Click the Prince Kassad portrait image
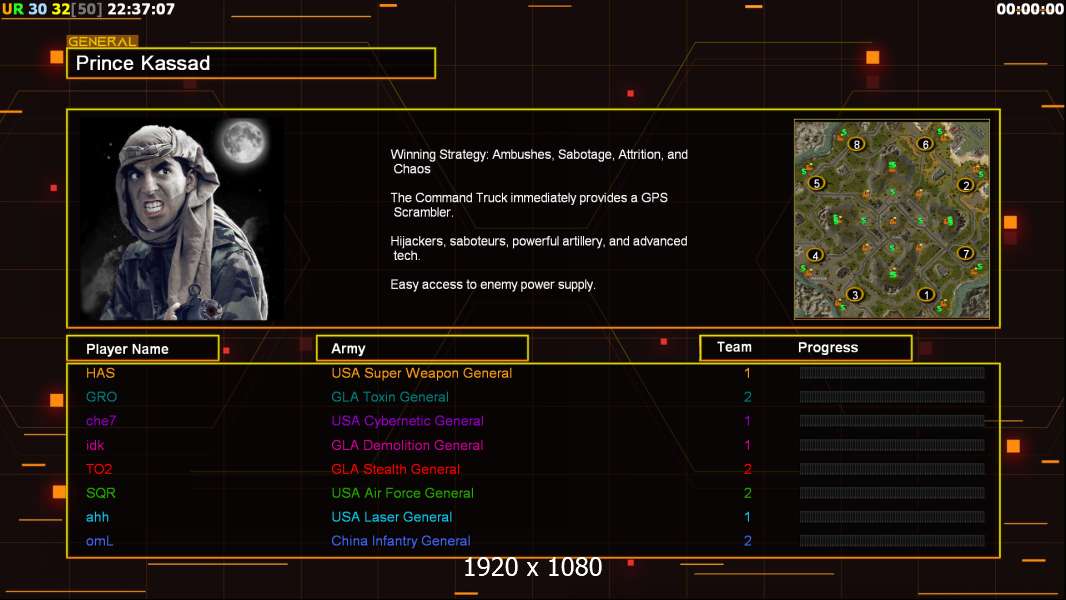The width and height of the screenshot is (1066, 600). [x=180, y=219]
